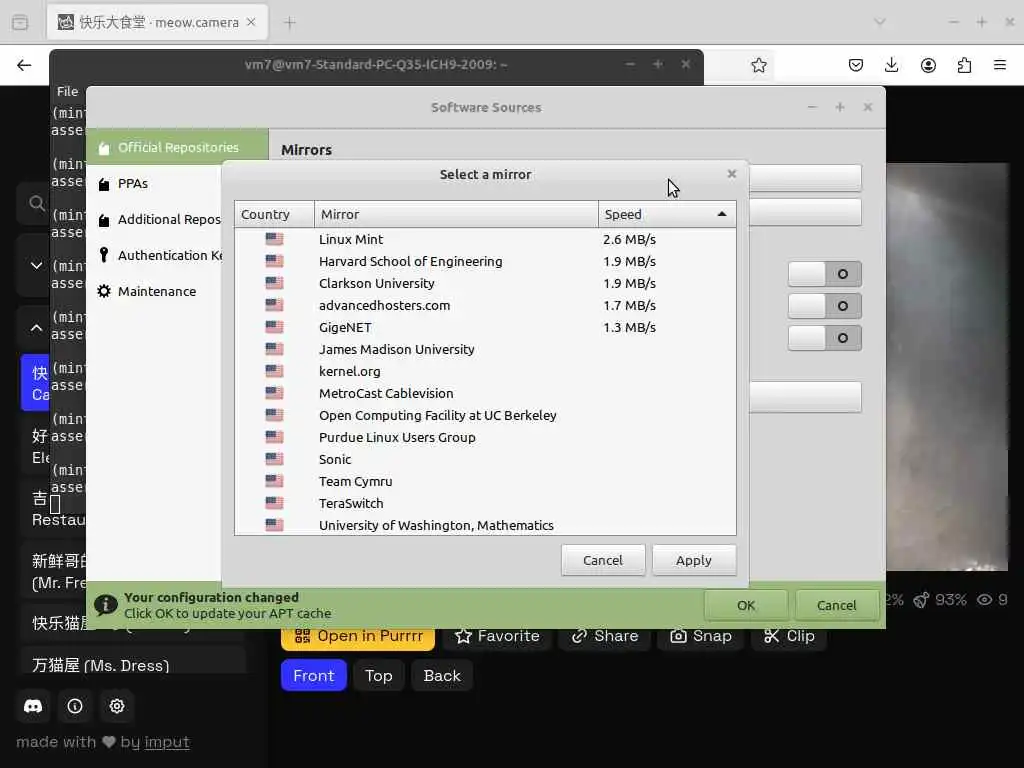
Task: Open browser hamburger menu
Action: click(x=1000, y=65)
